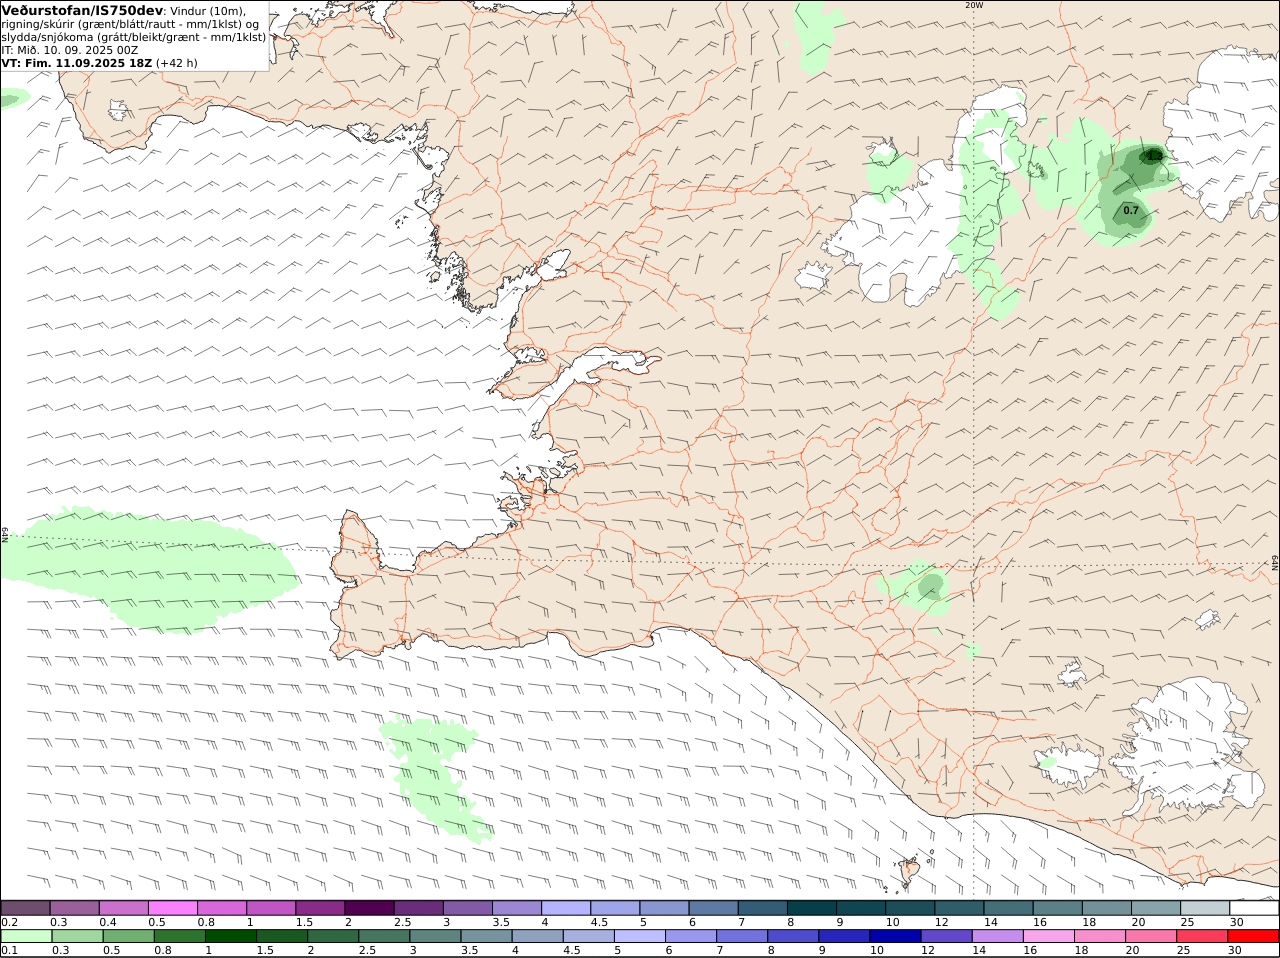Pick the rain legend swatch starting at 14 (violet)
Viewport: 1280px width, 958px height.
click(x=998, y=936)
